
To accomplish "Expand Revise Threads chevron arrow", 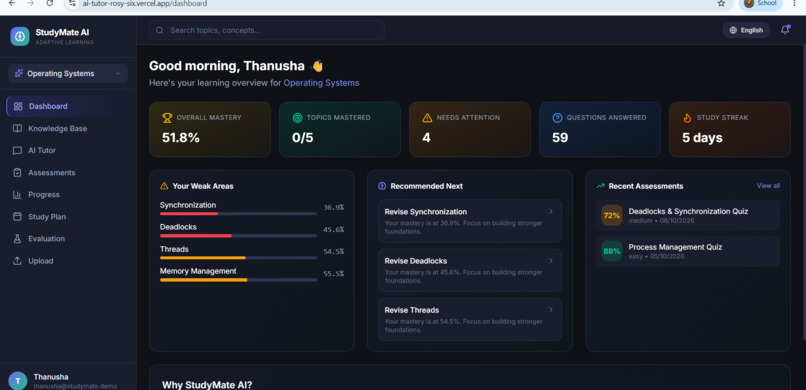I will click(x=551, y=310).
